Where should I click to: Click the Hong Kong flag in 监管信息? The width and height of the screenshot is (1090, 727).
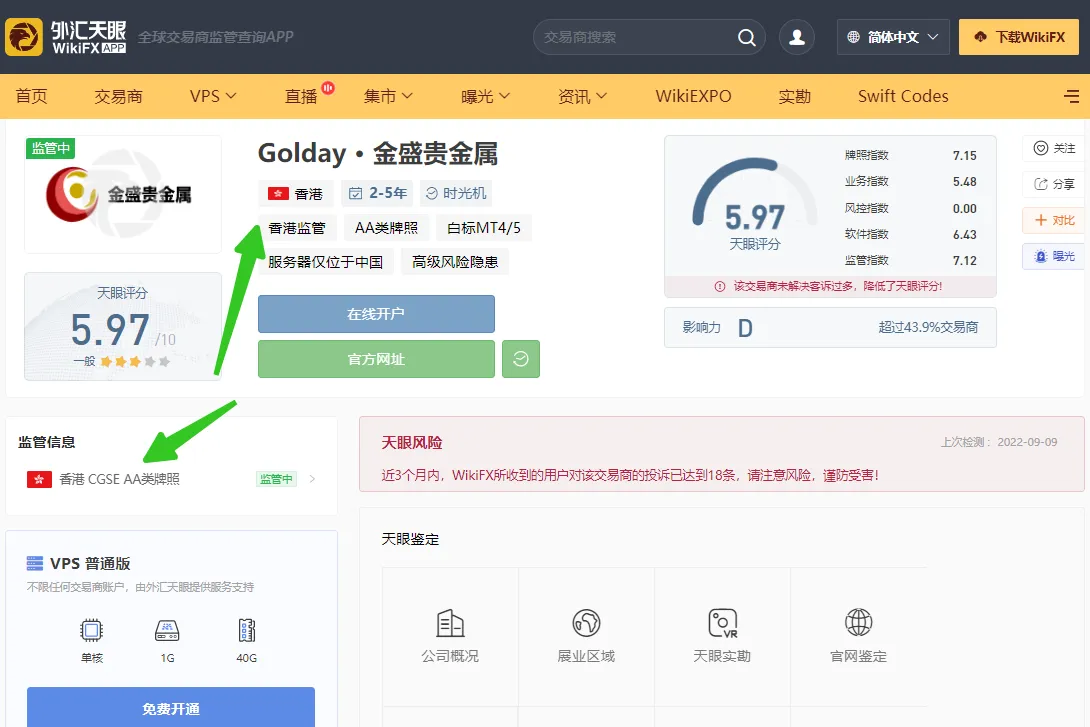point(39,479)
